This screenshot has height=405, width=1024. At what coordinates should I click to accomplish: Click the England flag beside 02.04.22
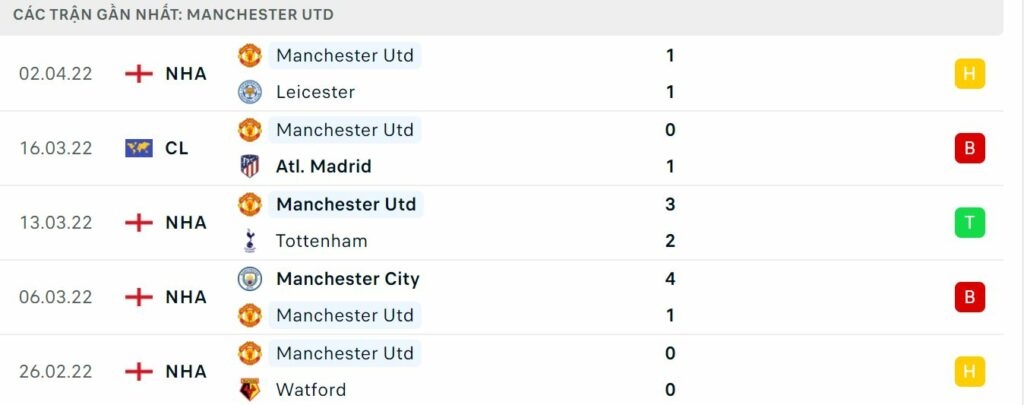pyautogui.click(x=139, y=74)
